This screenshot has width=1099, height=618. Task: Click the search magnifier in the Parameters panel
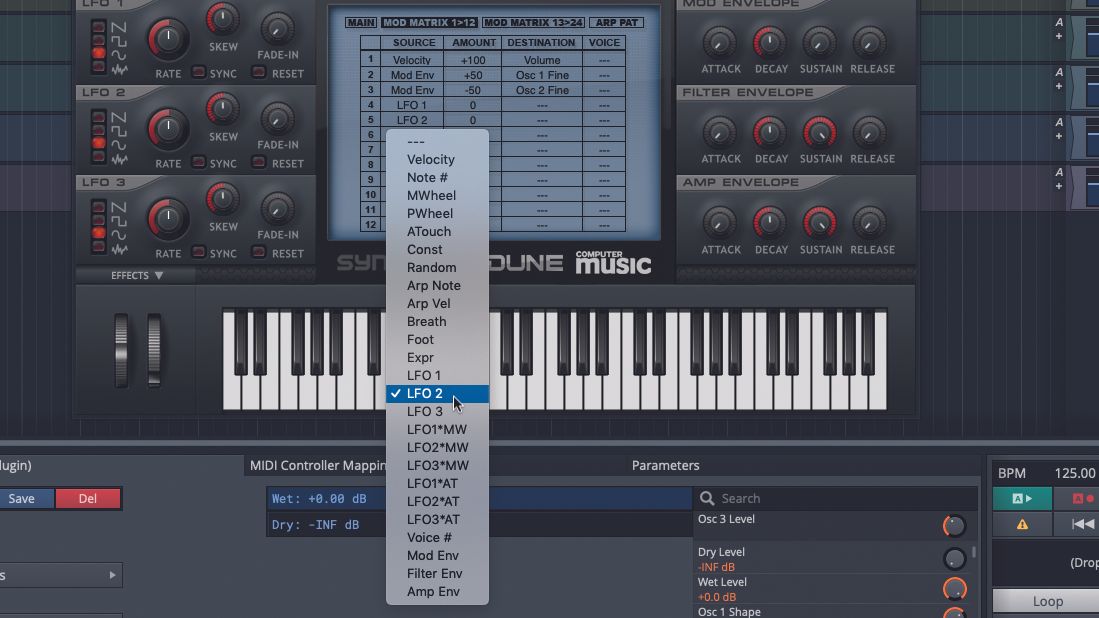tap(708, 497)
